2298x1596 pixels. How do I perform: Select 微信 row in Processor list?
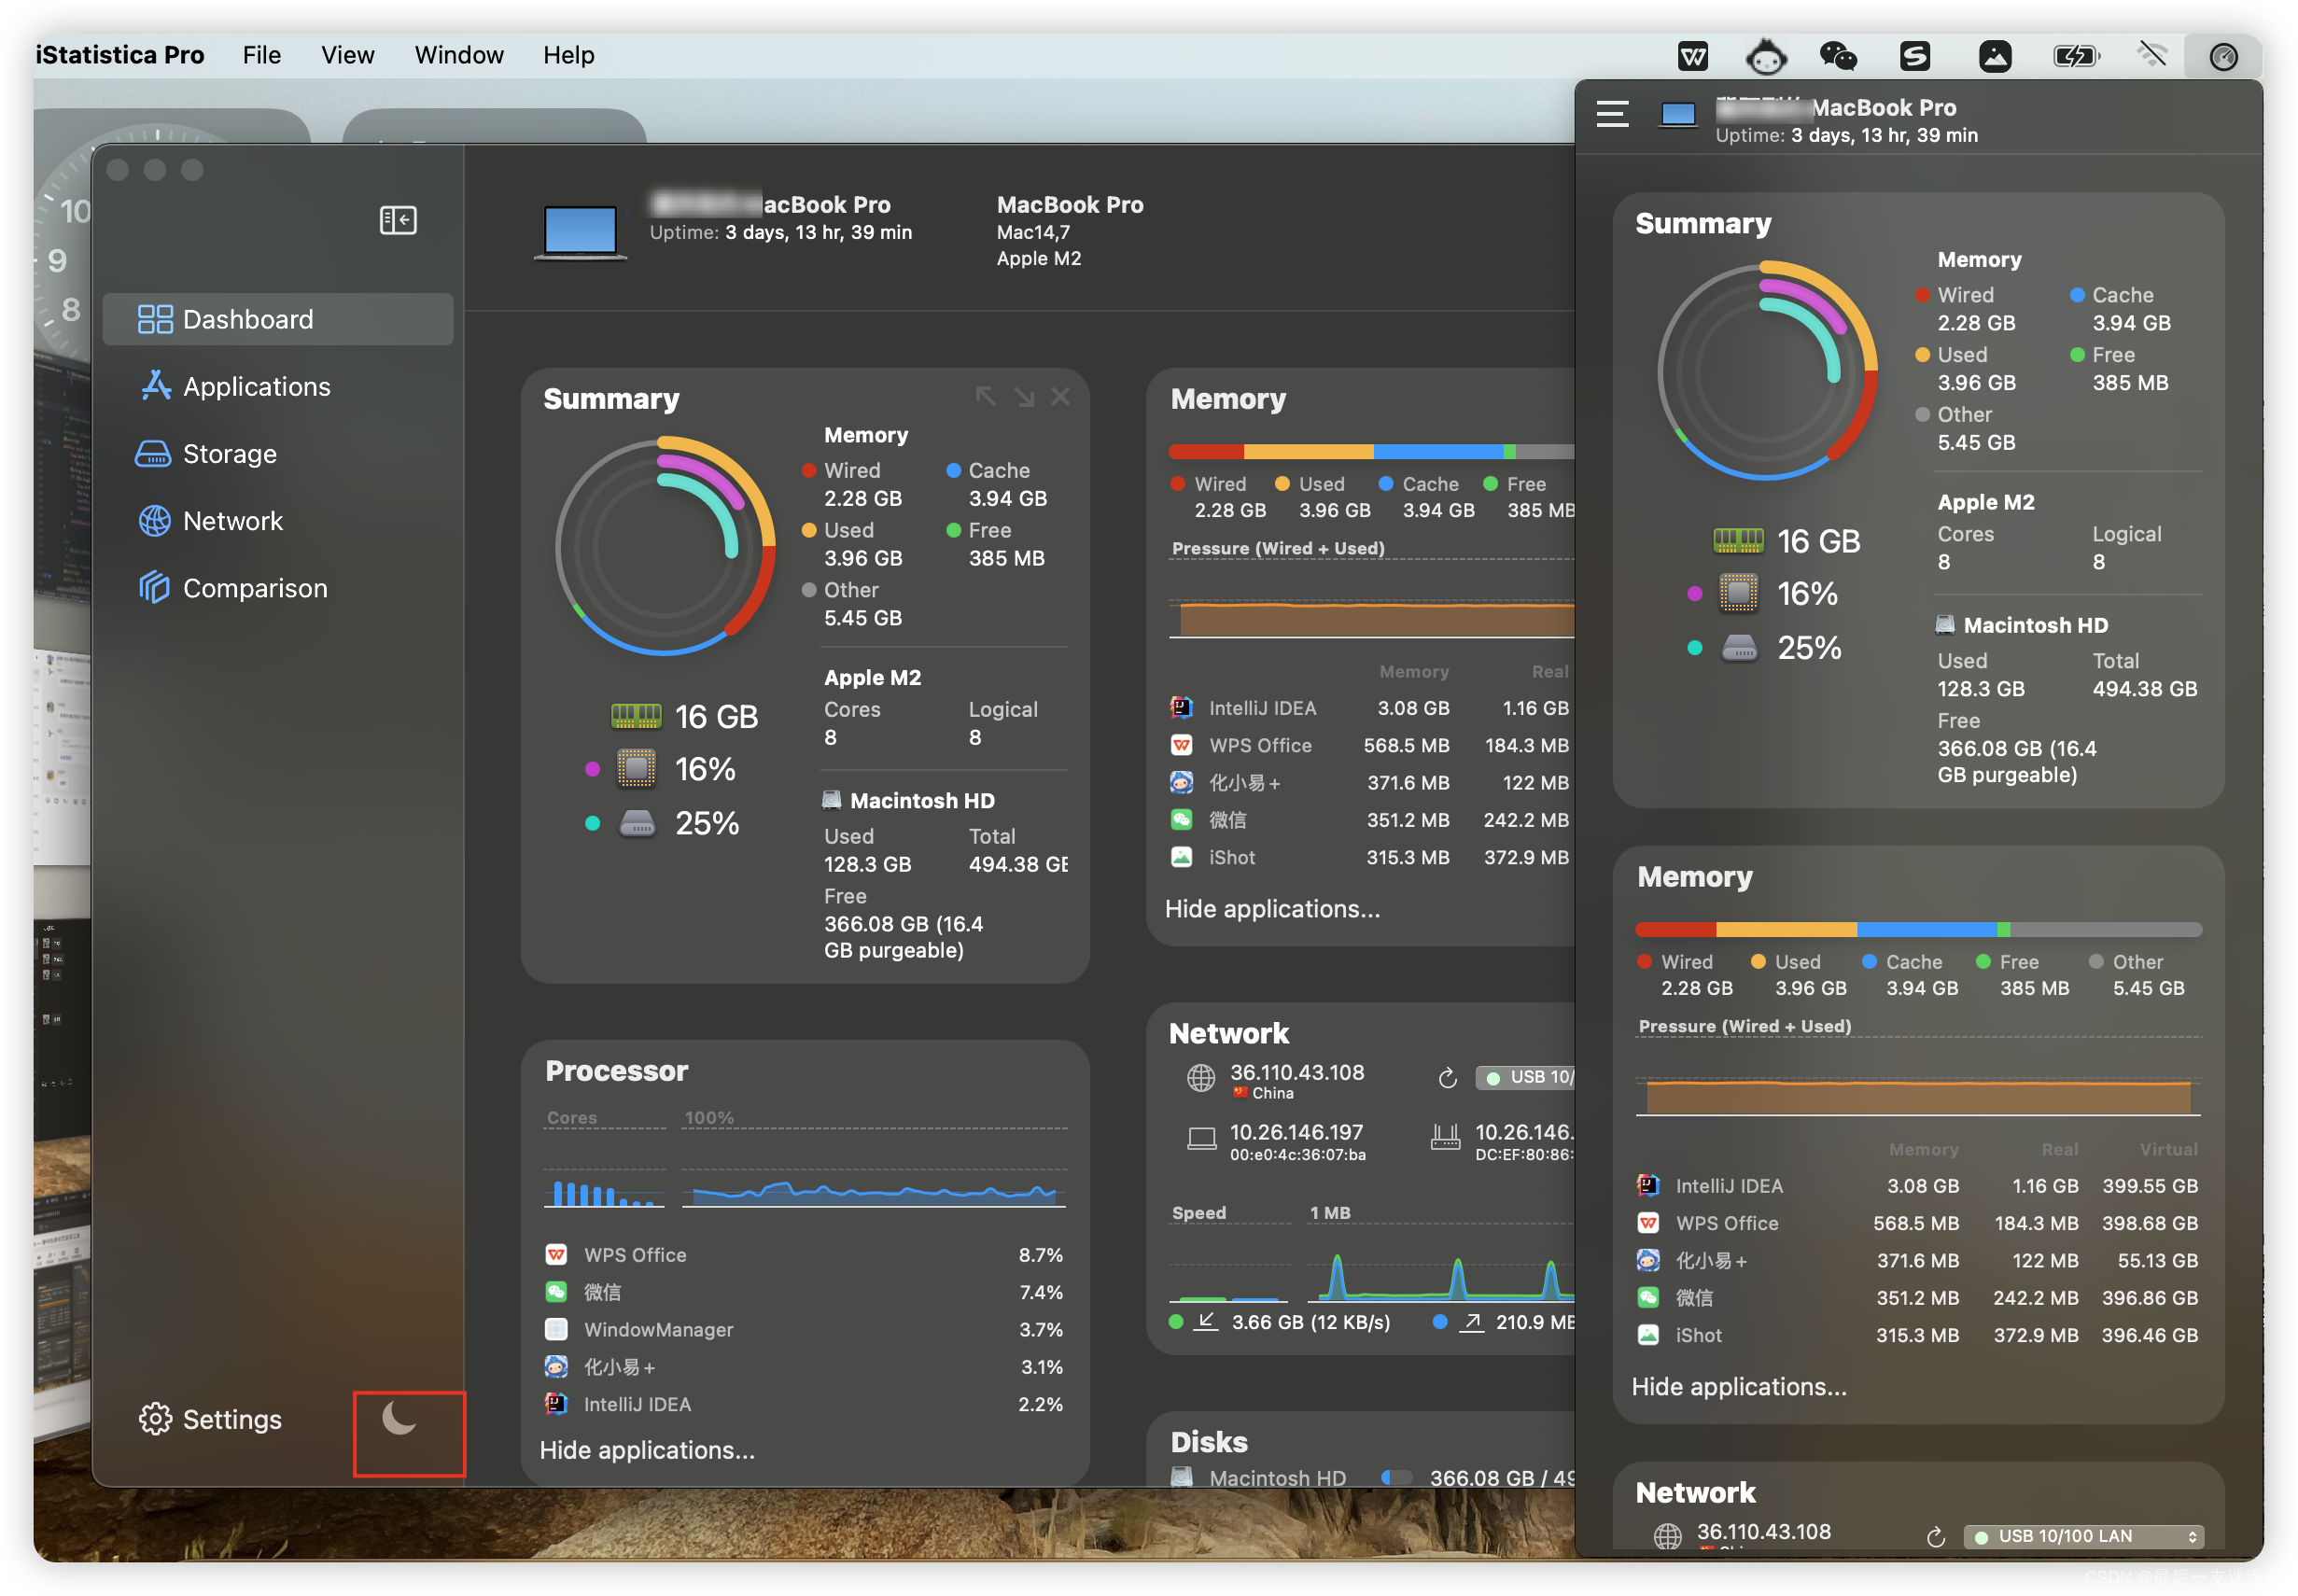click(804, 1292)
